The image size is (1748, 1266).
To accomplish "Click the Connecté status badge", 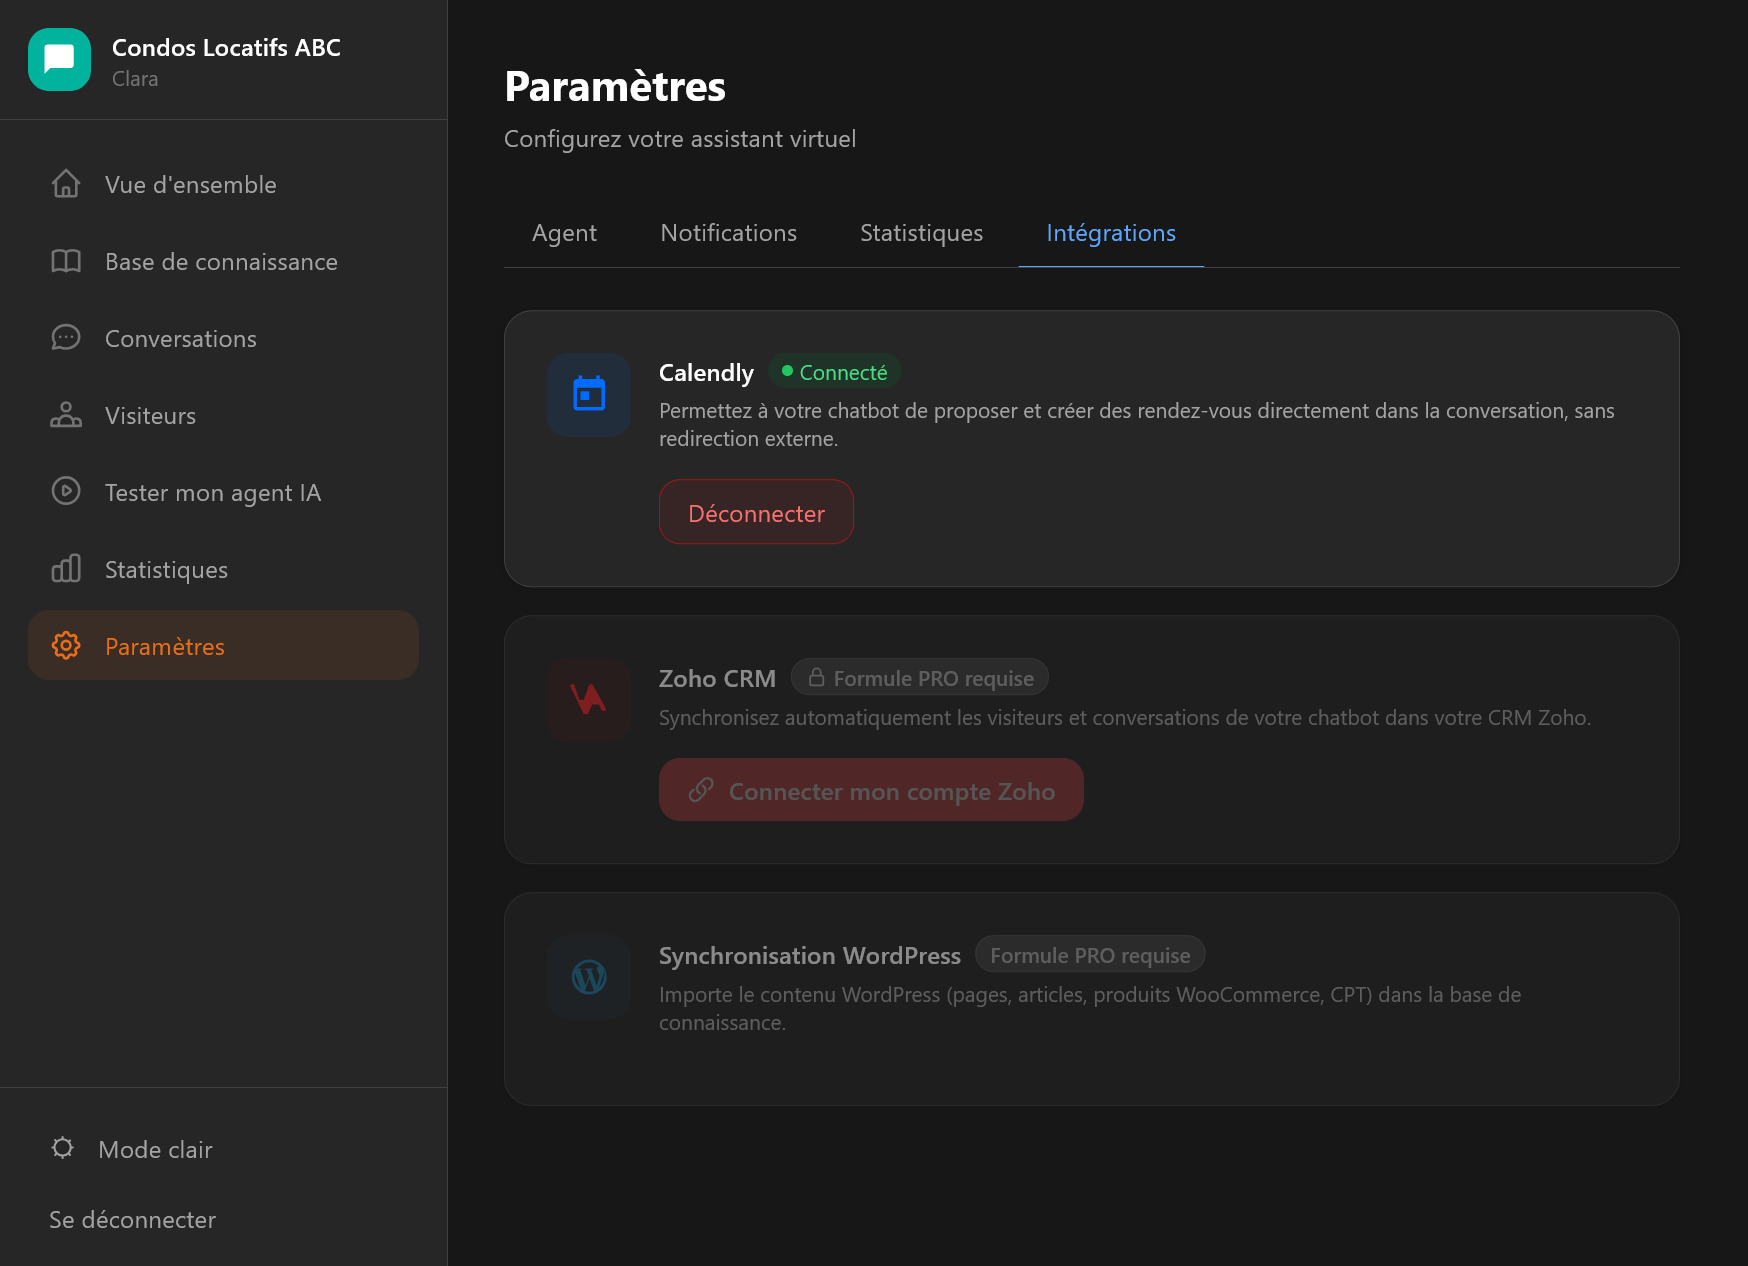I will point(835,372).
